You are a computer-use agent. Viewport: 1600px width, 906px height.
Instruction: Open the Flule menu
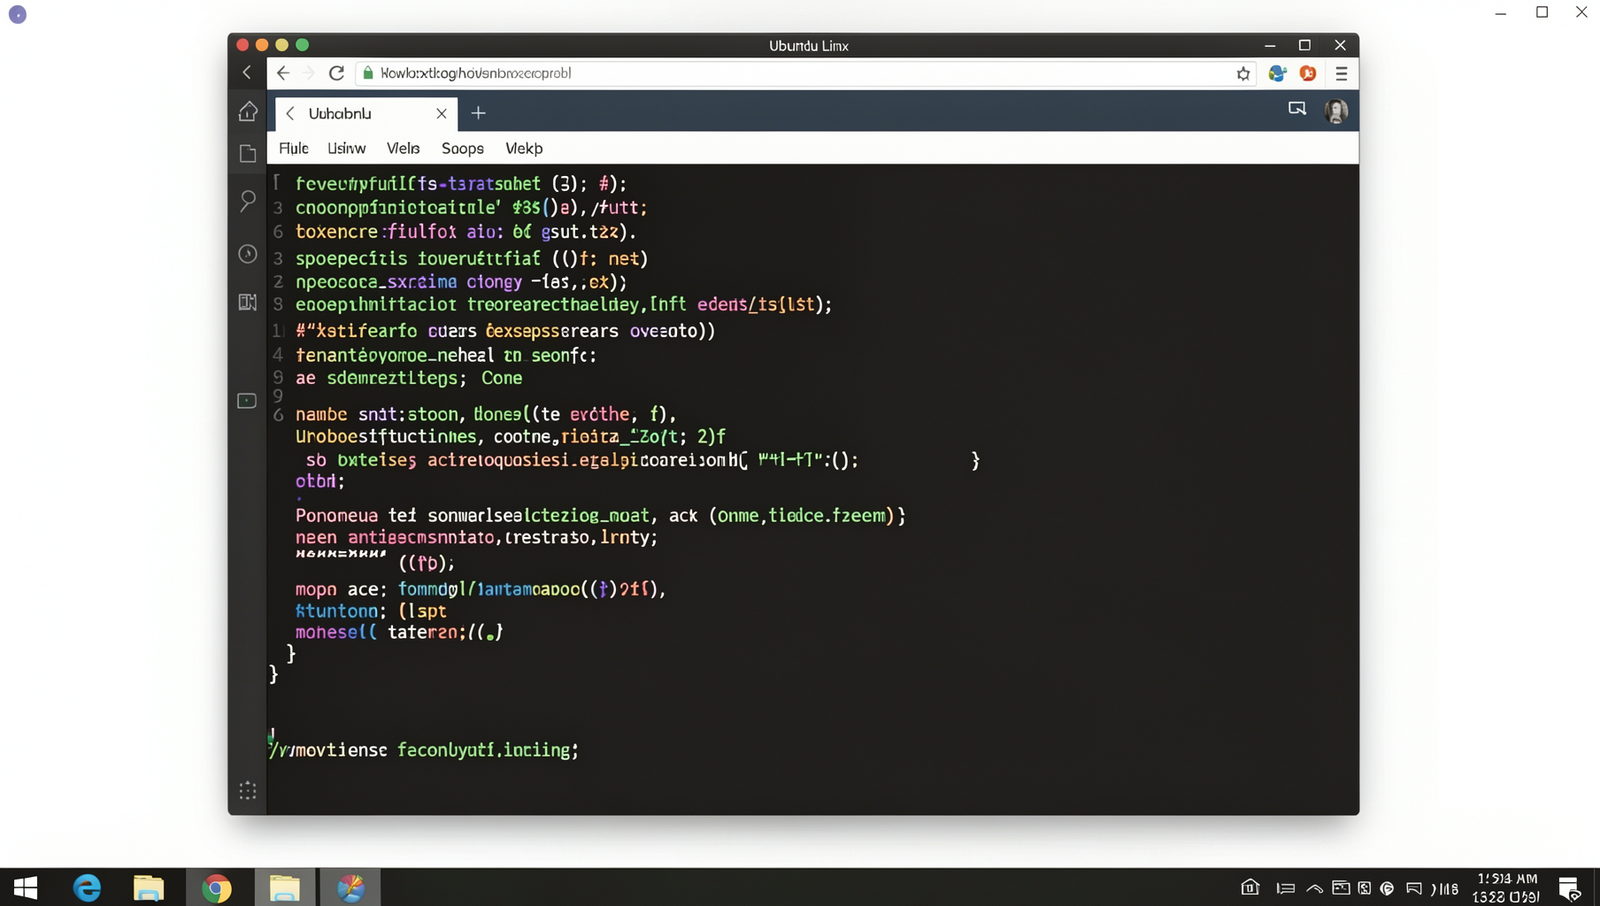pyautogui.click(x=293, y=148)
